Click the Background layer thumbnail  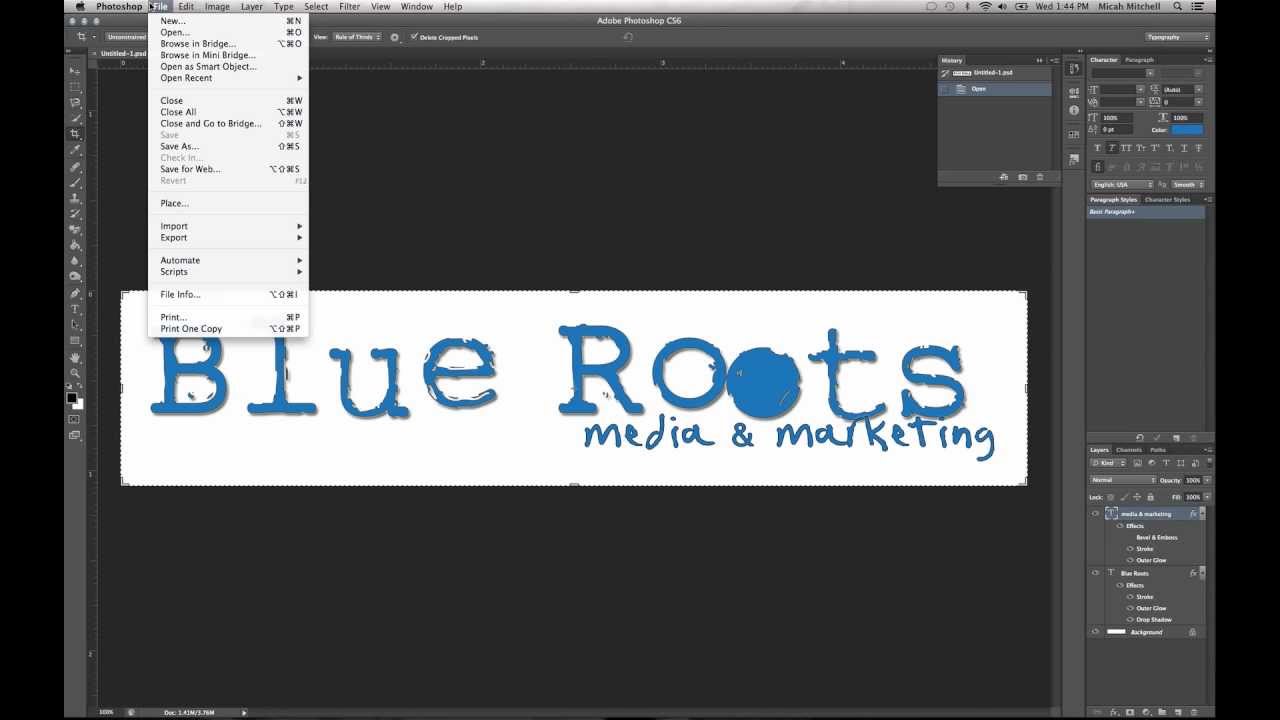[1116, 632]
